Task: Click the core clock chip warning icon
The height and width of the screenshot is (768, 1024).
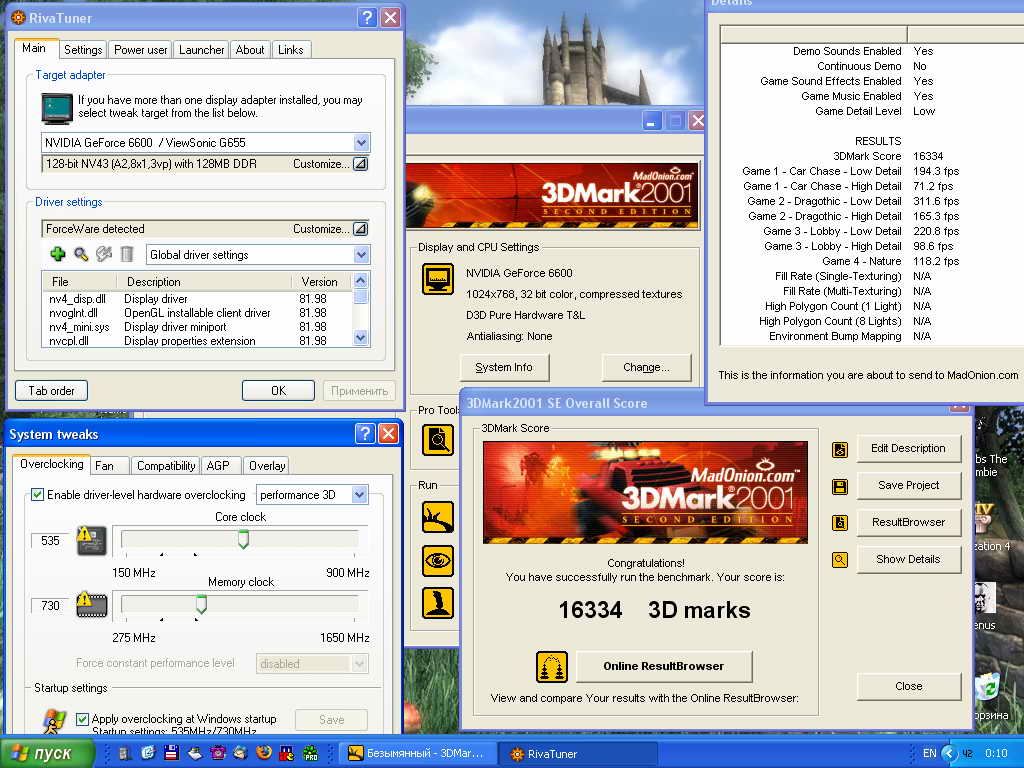Action: 91,541
